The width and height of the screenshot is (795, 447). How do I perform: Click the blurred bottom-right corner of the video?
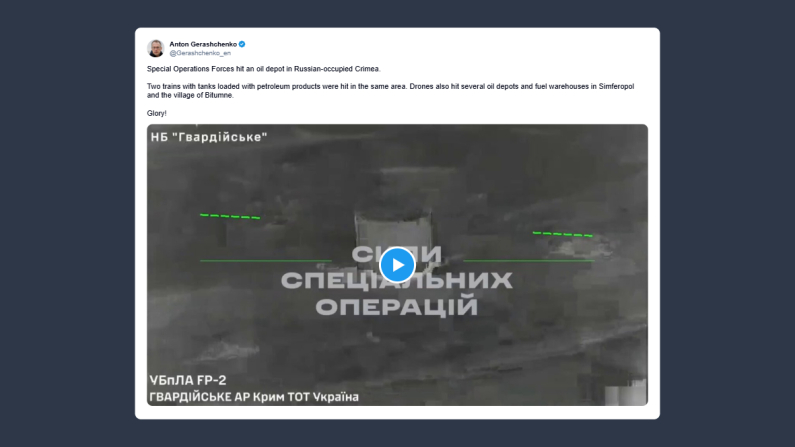626,392
